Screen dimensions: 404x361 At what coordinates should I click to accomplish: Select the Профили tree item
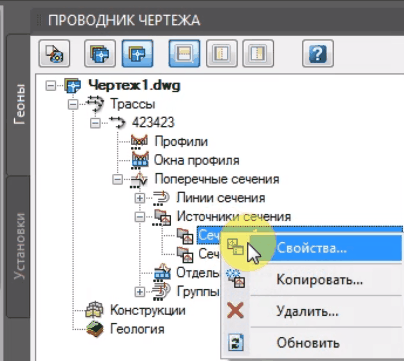[x=181, y=141]
